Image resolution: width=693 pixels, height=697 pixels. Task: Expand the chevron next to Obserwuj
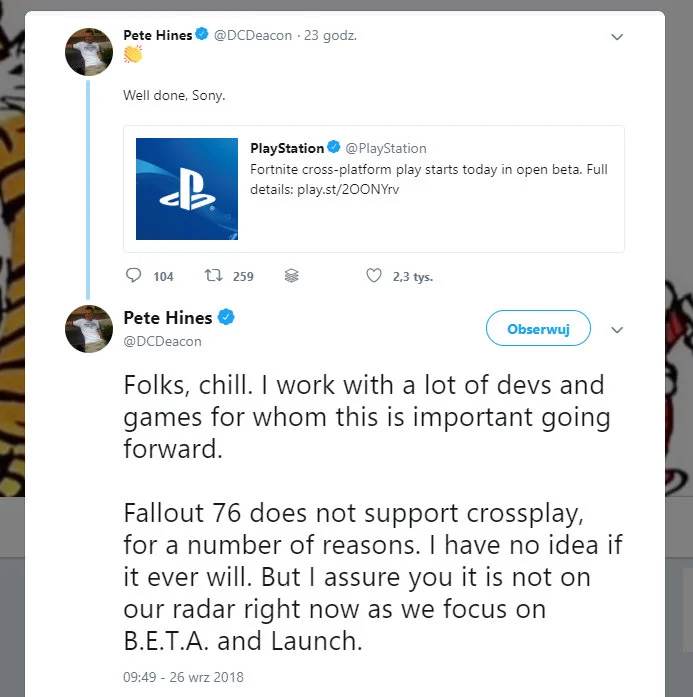coord(617,329)
